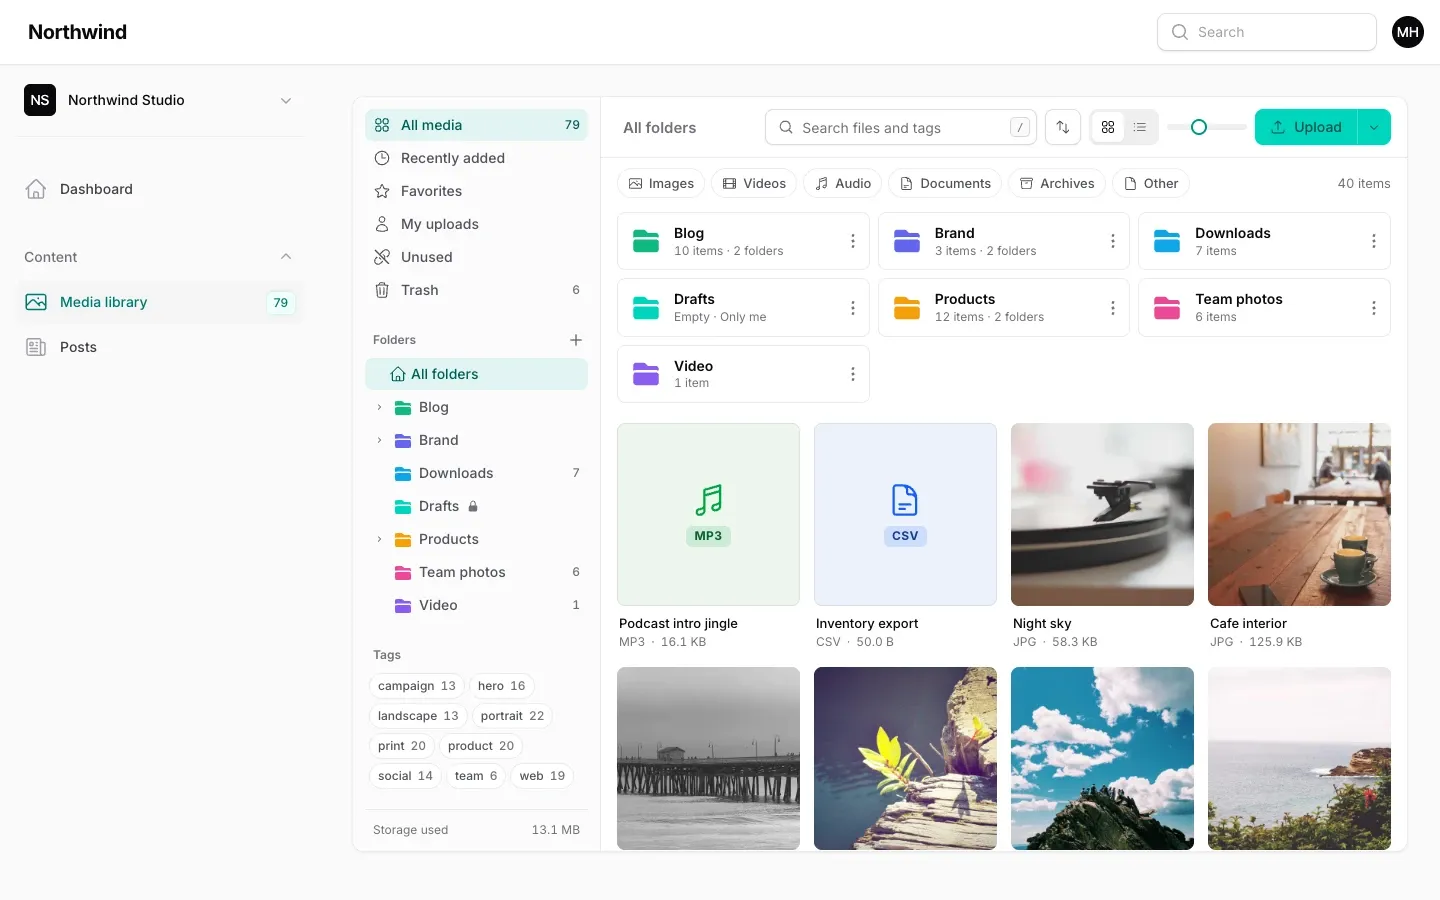Viewport: 1440px width, 900px height.
Task: Click the Upload button
Action: click(1306, 127)
